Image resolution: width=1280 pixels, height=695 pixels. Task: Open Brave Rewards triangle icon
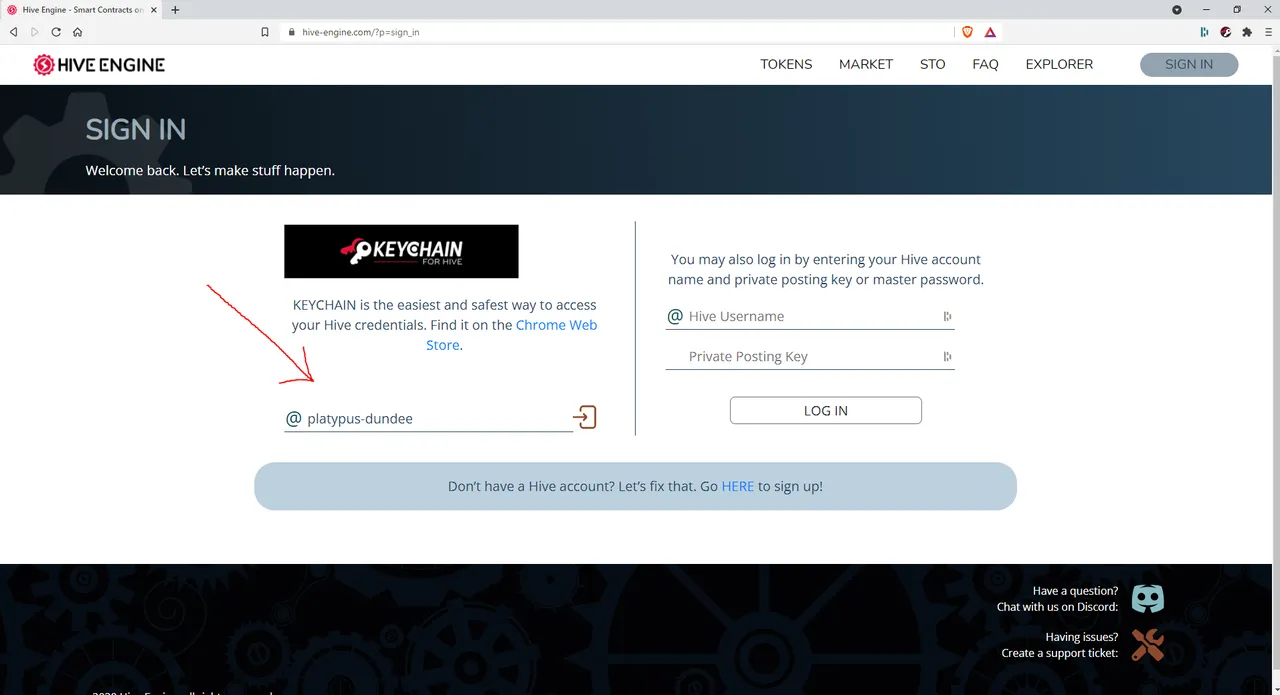[x=990, y=32]
